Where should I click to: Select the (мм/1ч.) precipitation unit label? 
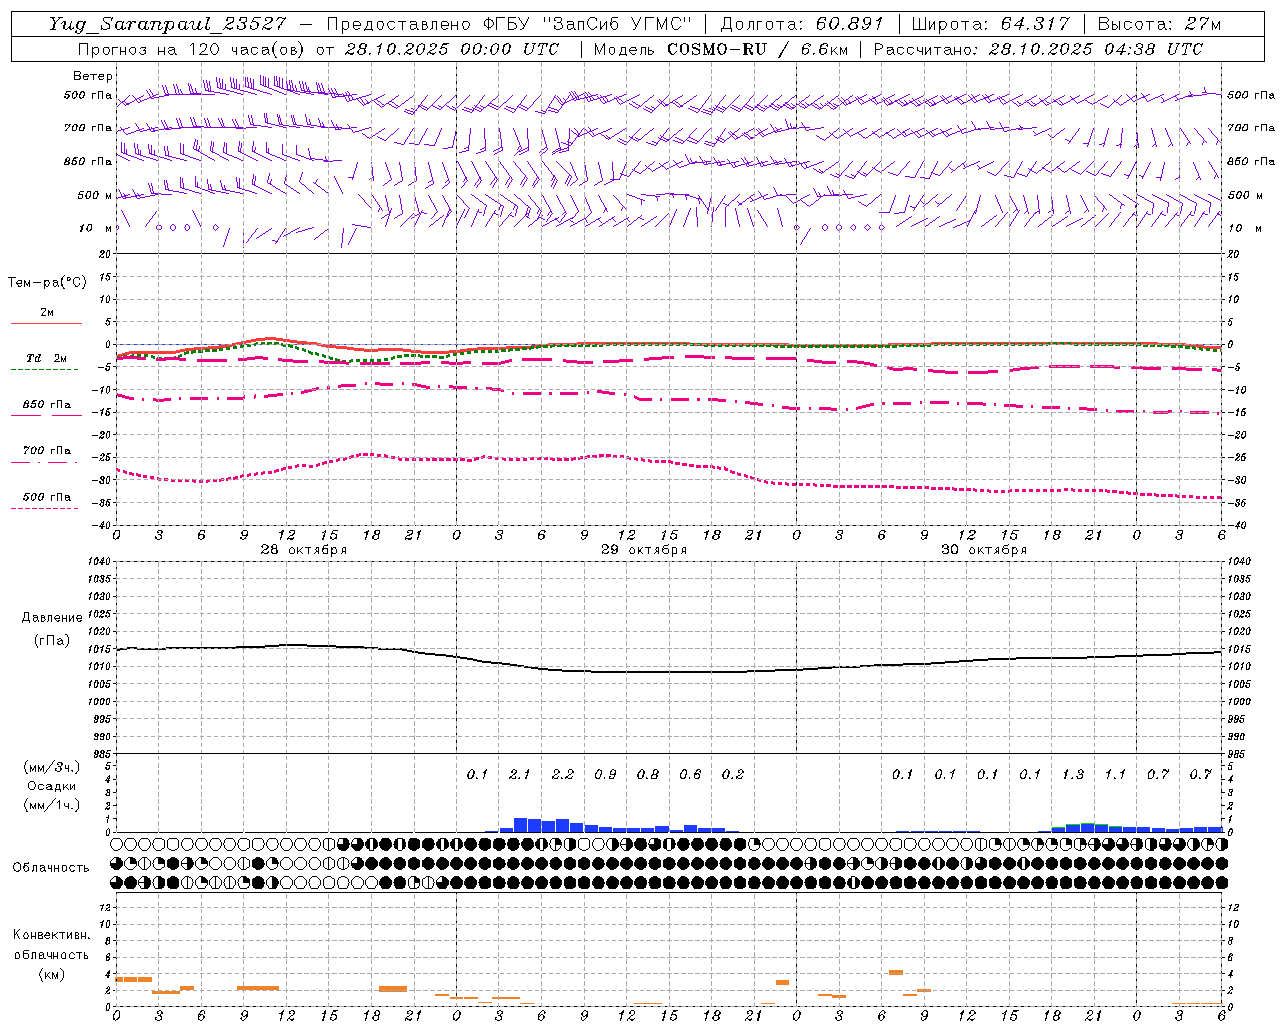pyautogui.click(x=51, y=805)
